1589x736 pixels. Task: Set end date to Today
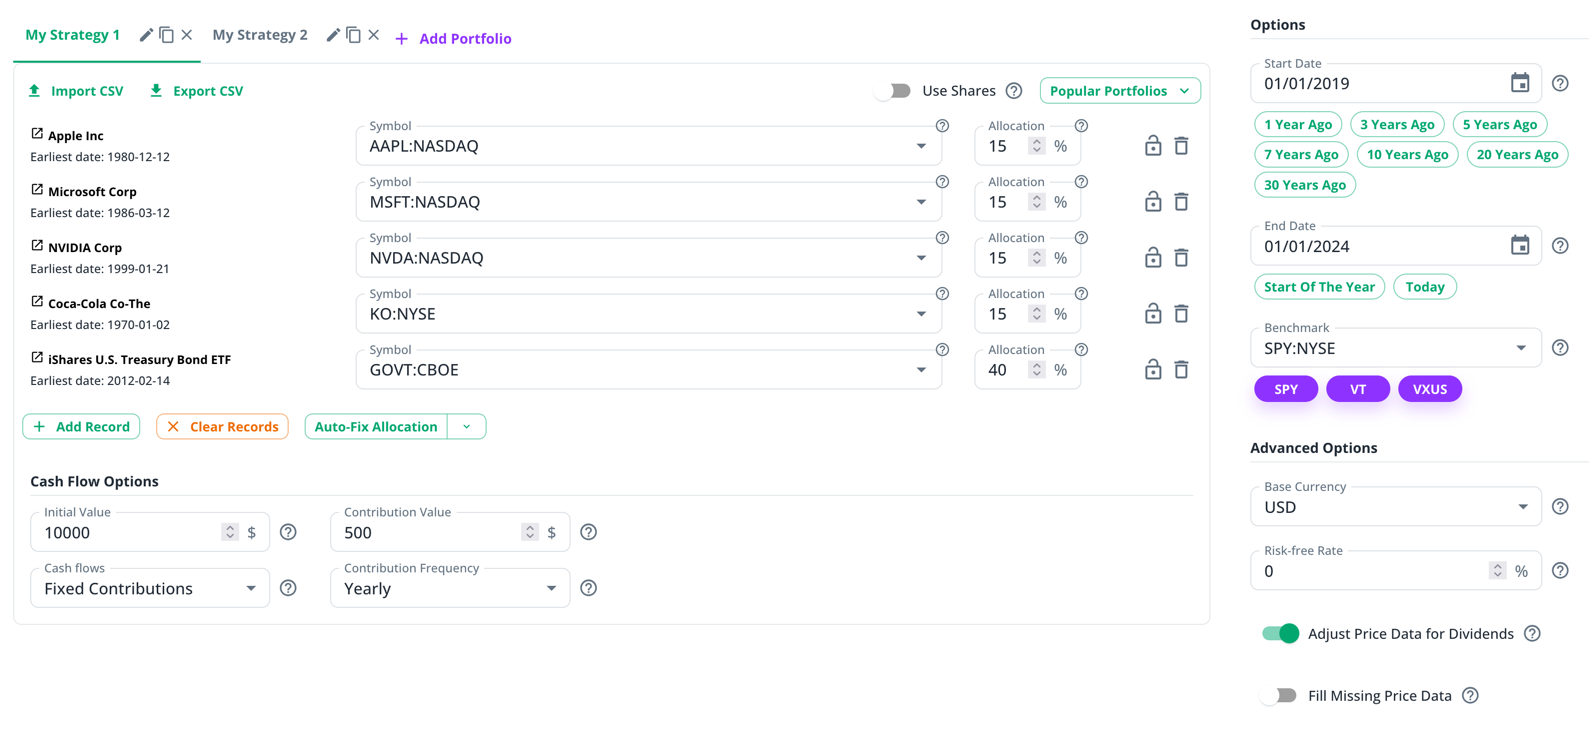1425,287
